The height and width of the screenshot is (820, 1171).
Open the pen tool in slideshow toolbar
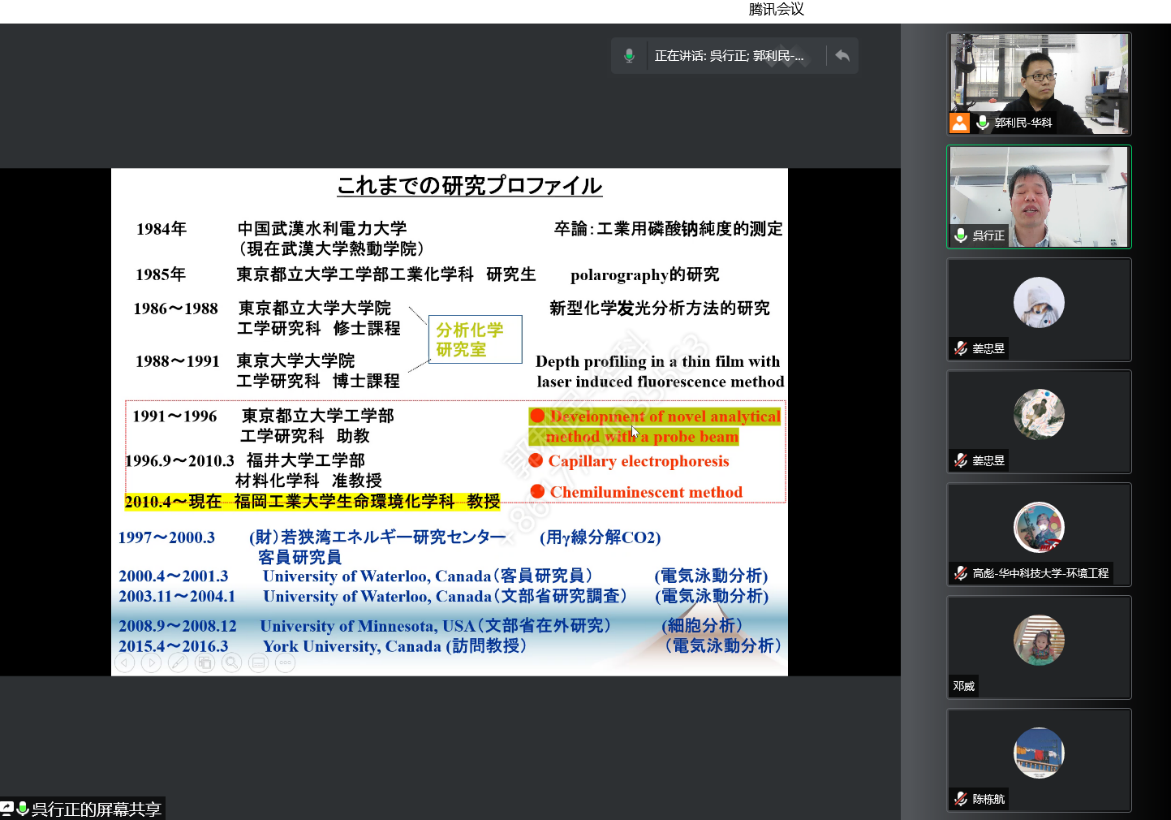(178, 662)
